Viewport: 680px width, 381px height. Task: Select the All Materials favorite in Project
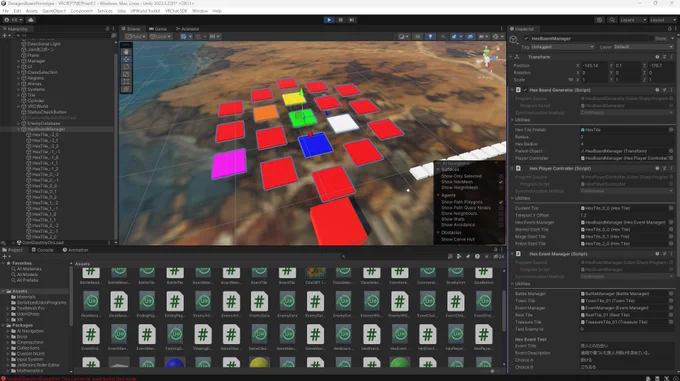(x=29, y=269)
